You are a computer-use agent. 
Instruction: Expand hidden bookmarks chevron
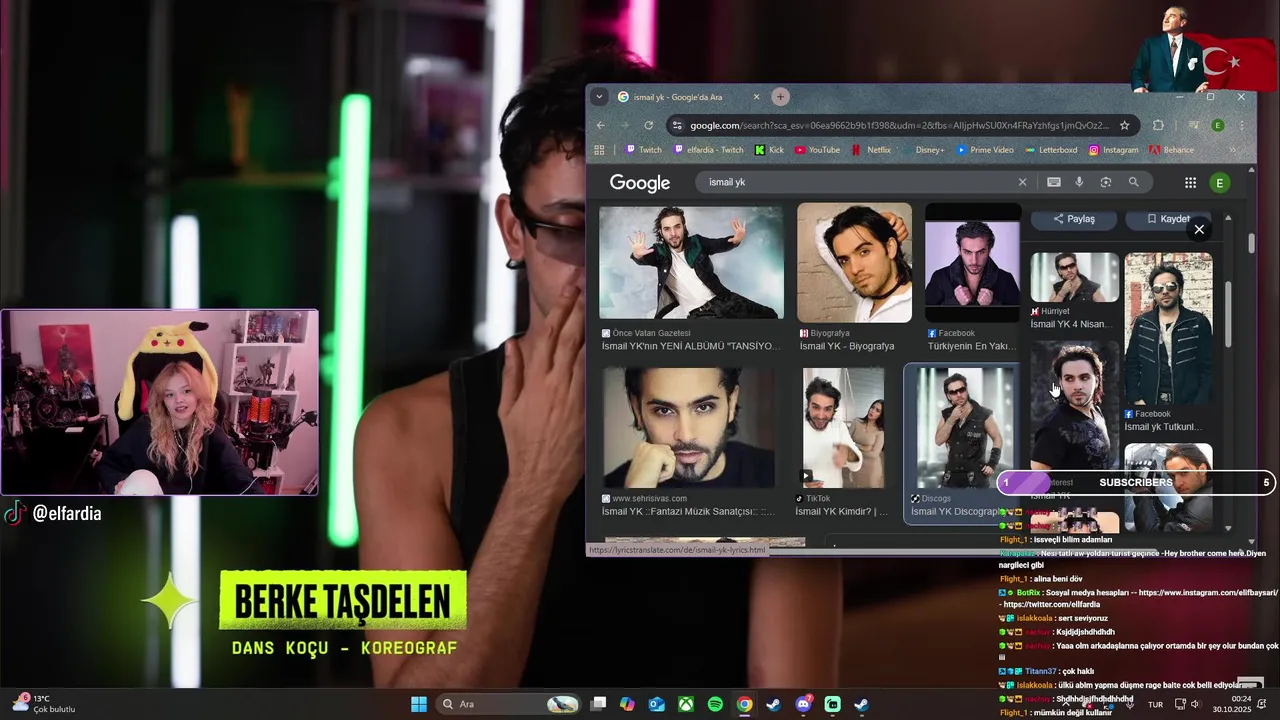[x=1232, y=150]
